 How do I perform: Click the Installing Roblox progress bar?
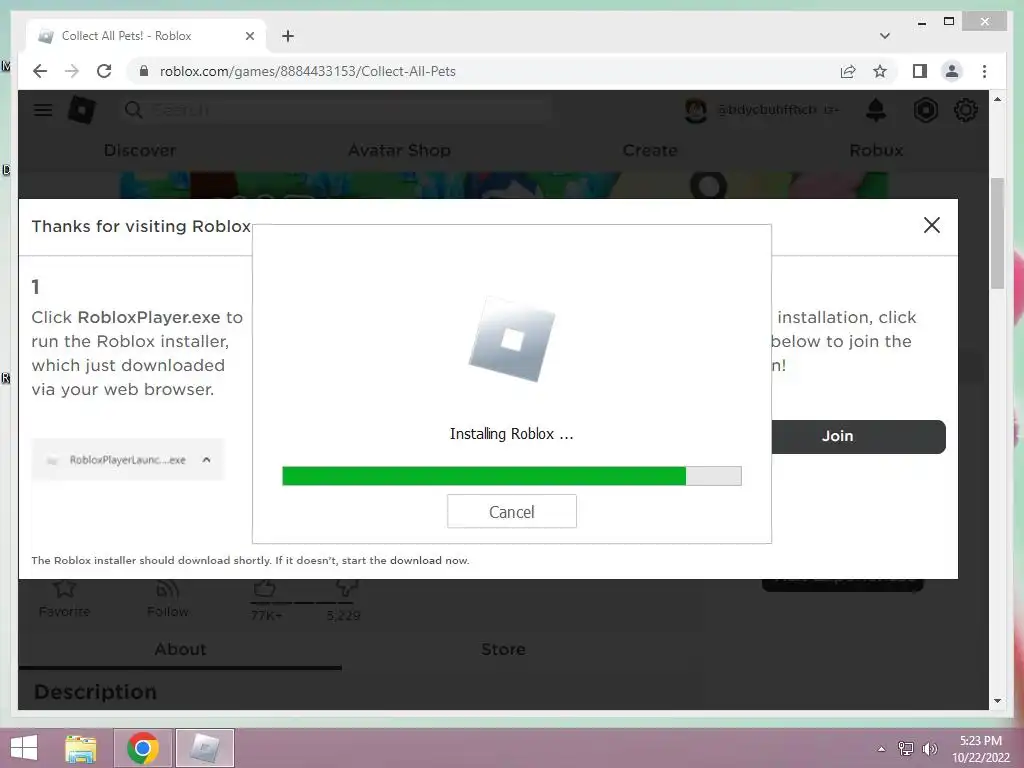[511, 475]
